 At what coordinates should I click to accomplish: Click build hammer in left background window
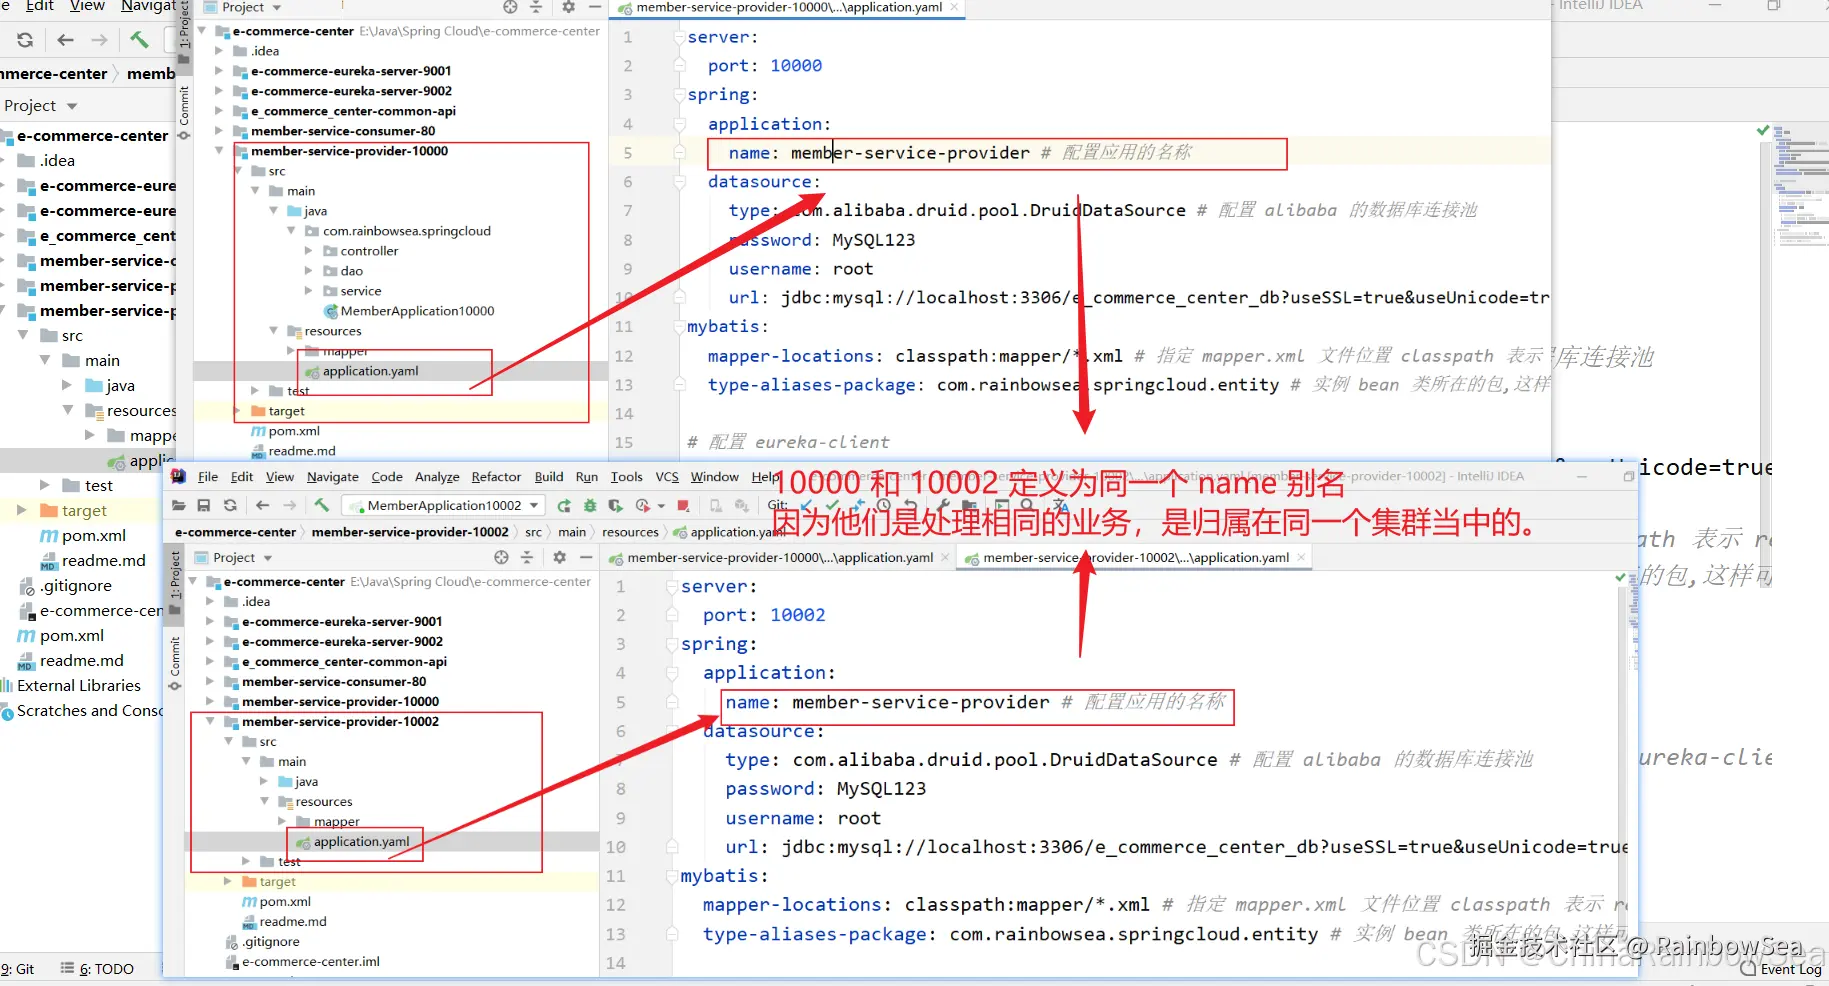(139, 40)
